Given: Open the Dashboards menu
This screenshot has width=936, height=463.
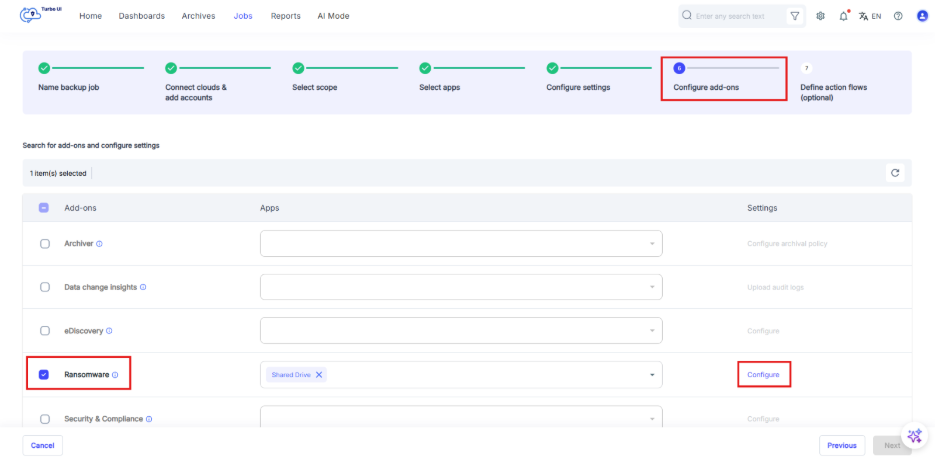Looking at the screenshot, I should point(142,16).
